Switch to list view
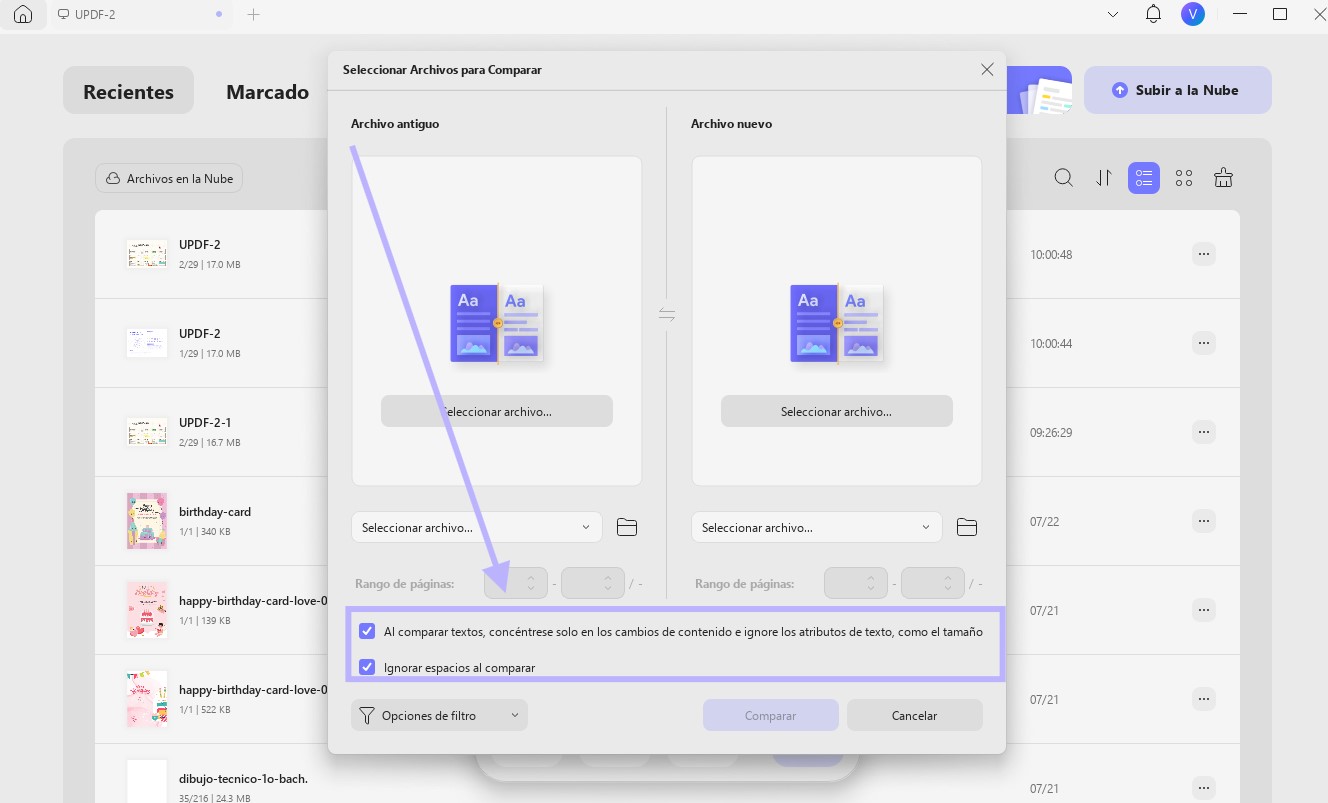Viewport: 1328px width, 803px height. click(x=1144, y=178)
